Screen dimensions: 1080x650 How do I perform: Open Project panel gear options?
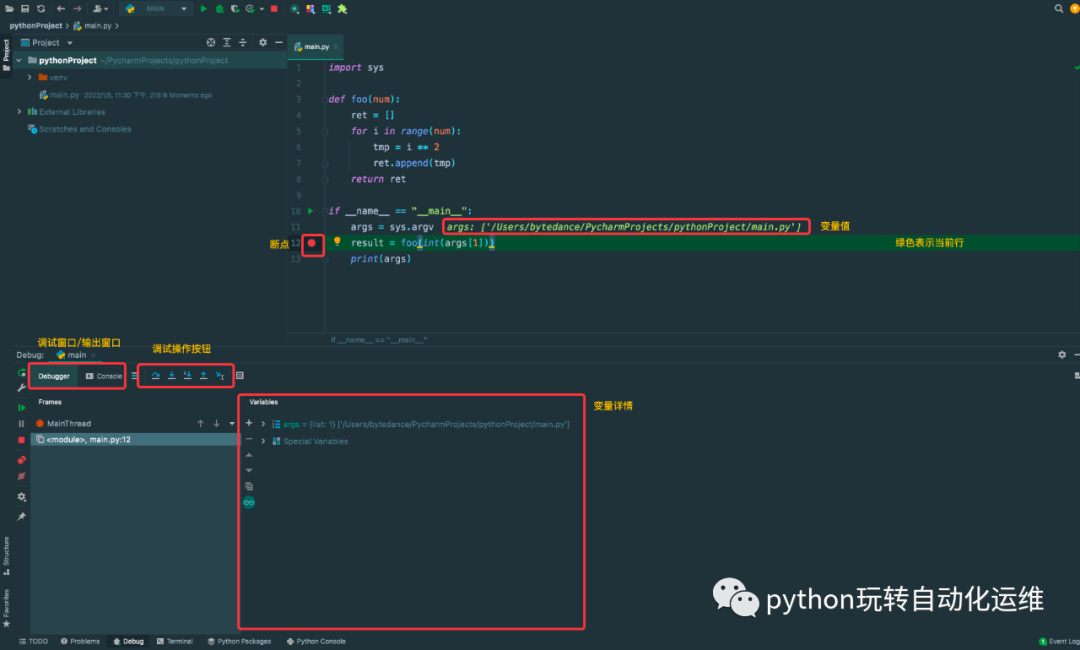(x=262, y=43)
